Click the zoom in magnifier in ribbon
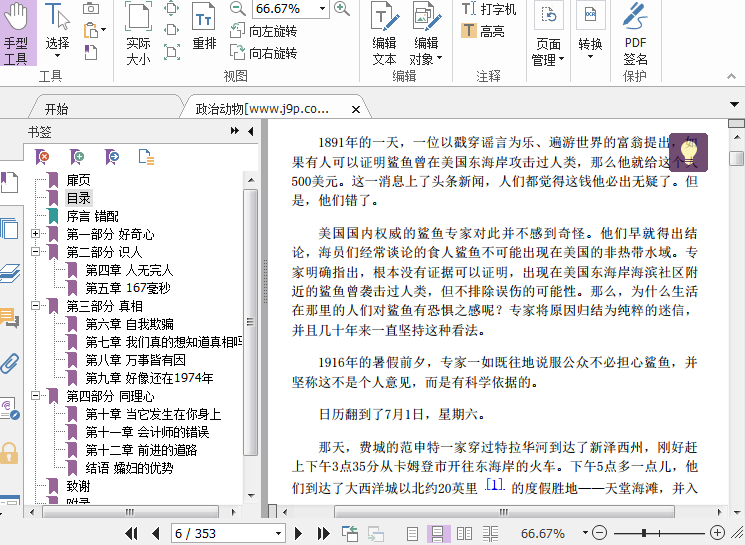The height and width of the screenshot is (545, 745). (x=342, y=9)
